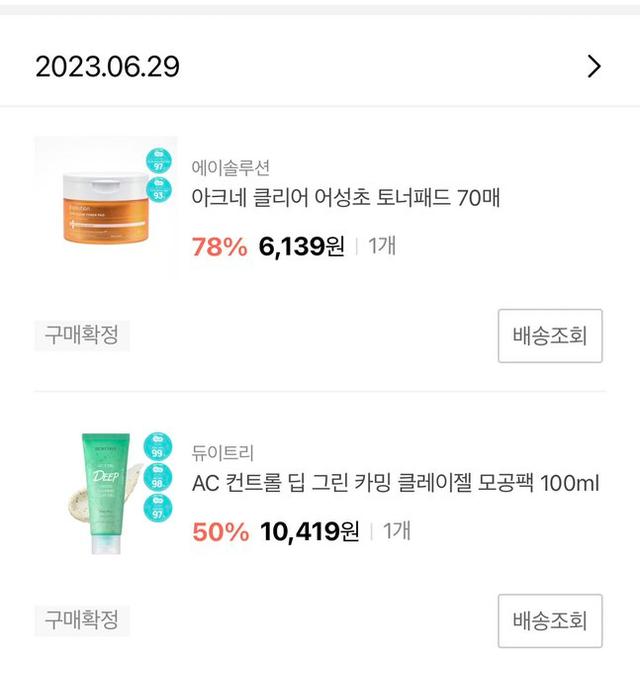Tap the 2023.06.29 order date header
This screenshot has height=673, width=640.
coord(107,67)
